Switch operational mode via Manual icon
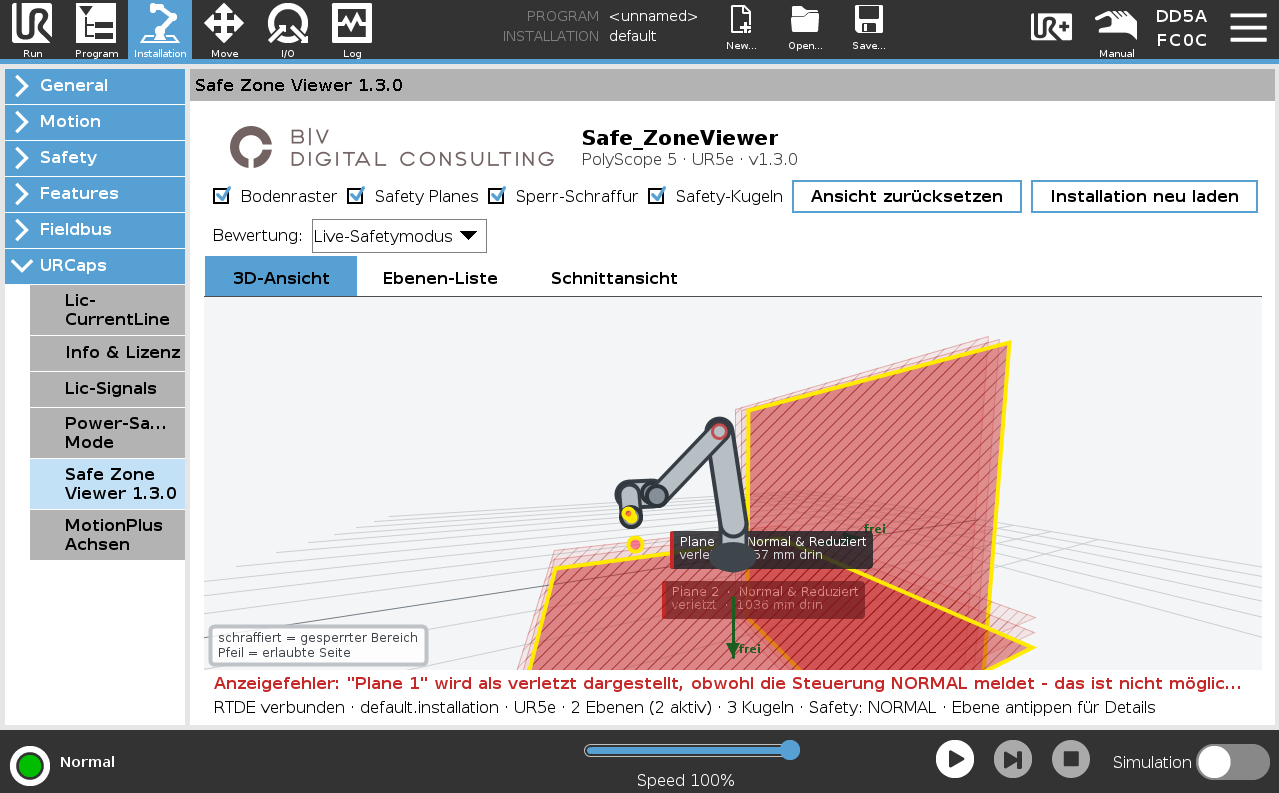Image resolution: width=1279 pixels, height=793 pixels. tap(1116, 32)
